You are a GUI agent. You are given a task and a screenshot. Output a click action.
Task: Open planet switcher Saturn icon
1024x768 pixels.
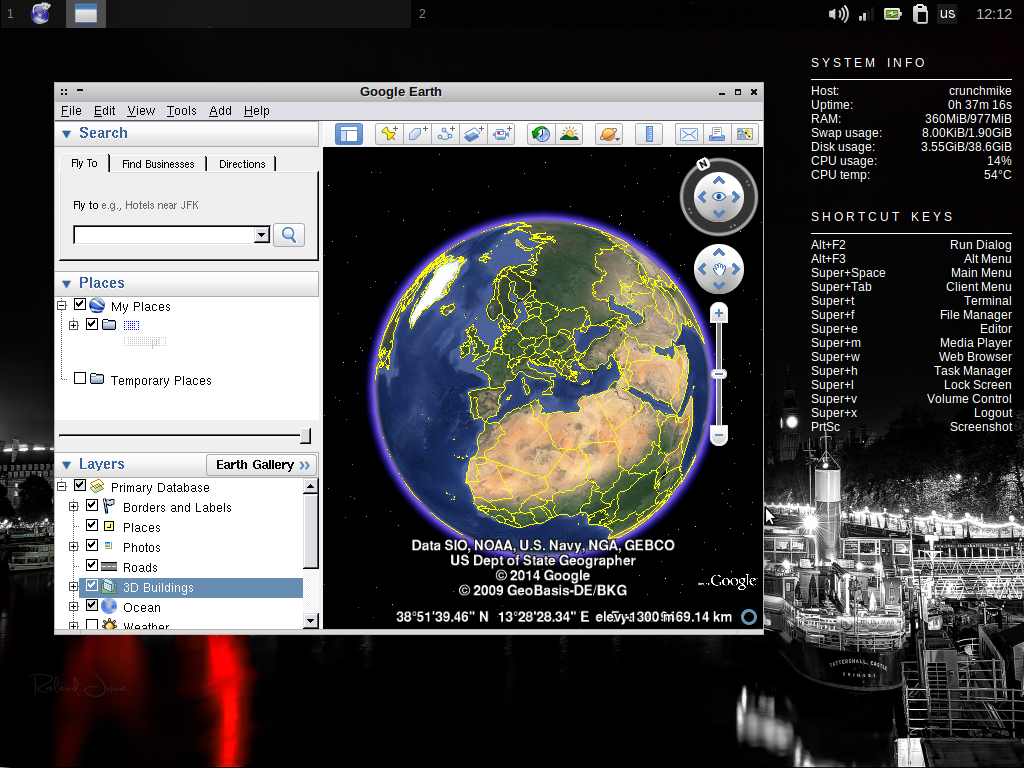click(609, 135)
